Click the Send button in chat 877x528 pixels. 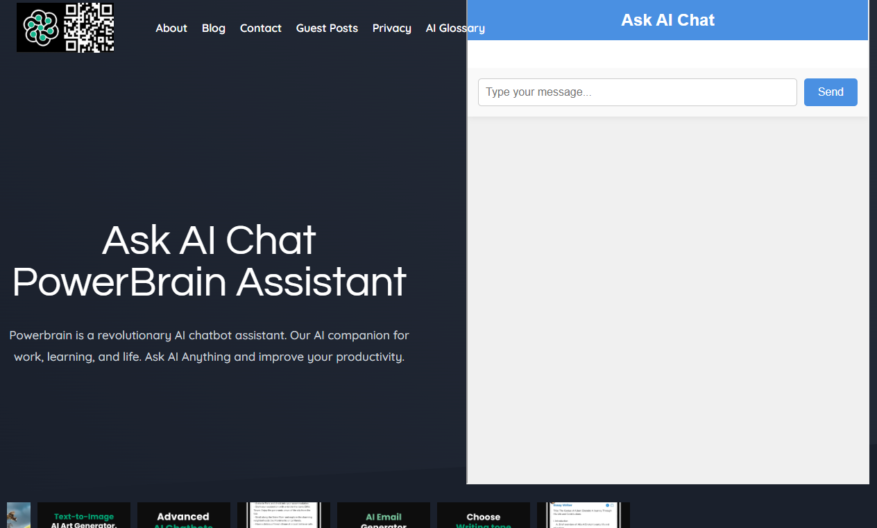pyautogui.click(x=831, y=92)
